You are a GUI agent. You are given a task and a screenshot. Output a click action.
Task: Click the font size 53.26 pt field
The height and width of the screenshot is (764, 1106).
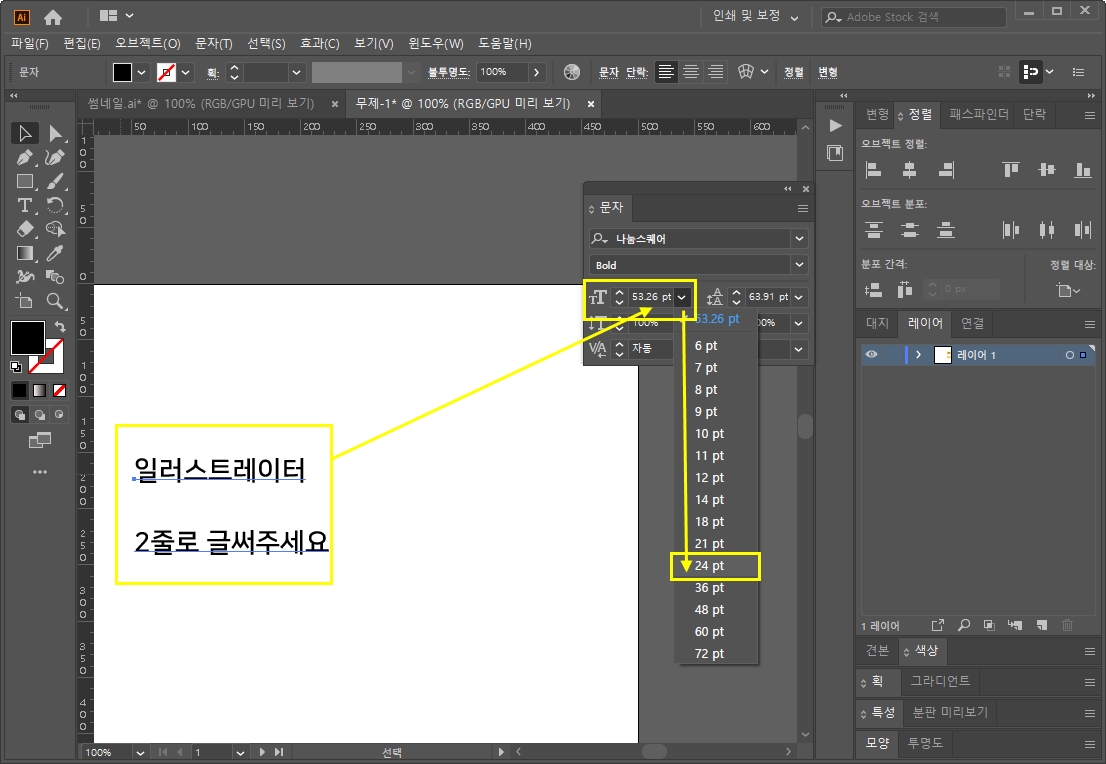(651, 297)
